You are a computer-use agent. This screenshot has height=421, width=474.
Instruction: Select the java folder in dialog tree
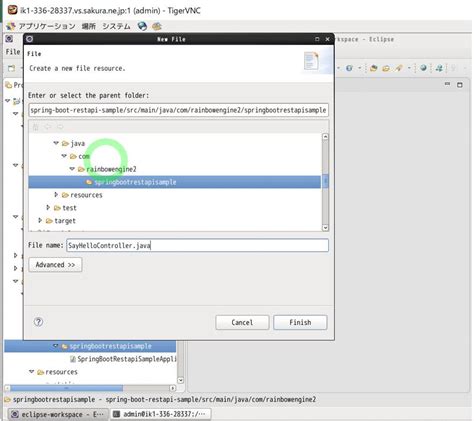[x=77, y=143]
